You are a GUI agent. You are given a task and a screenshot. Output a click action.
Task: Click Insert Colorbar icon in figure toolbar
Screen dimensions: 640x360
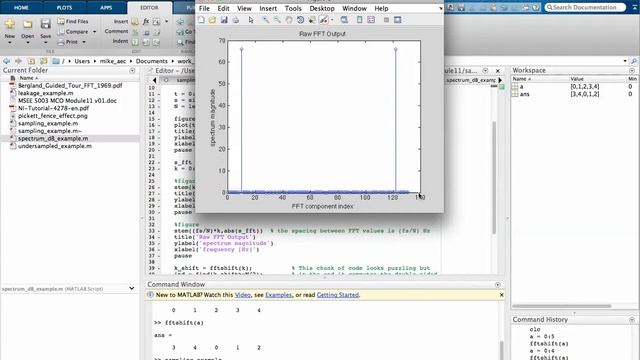tap(359, 20)
